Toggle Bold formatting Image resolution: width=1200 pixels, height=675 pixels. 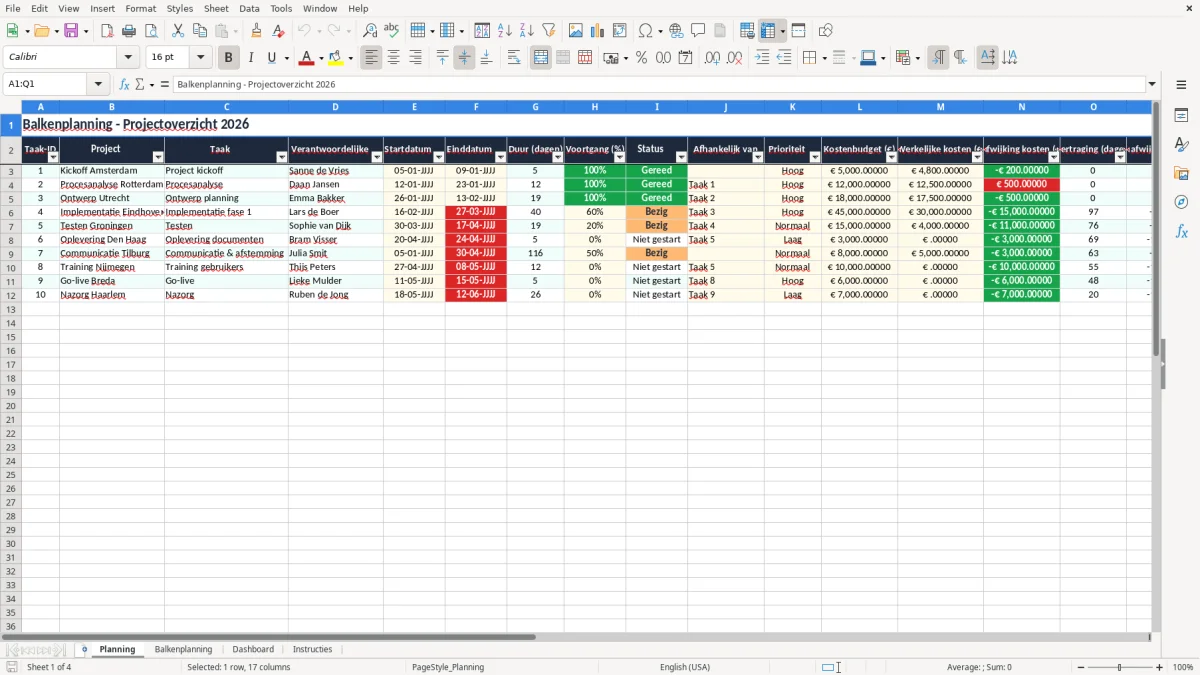pyautogui.click(x=229, y=58)
